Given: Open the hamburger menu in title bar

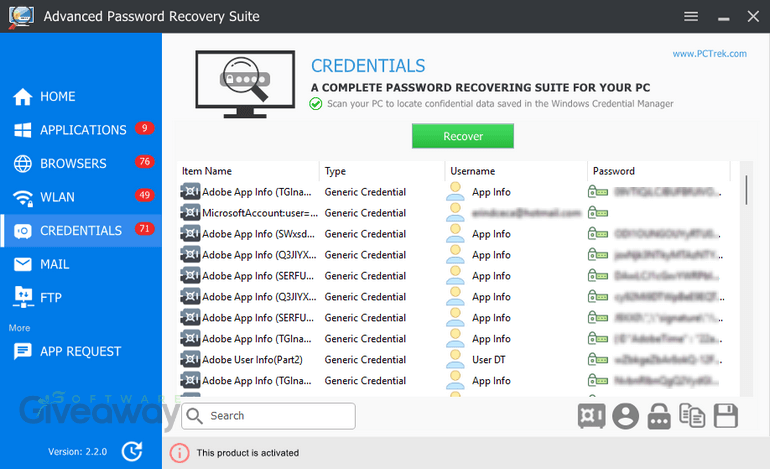Looking at the screenshot, I should point(691,17).
